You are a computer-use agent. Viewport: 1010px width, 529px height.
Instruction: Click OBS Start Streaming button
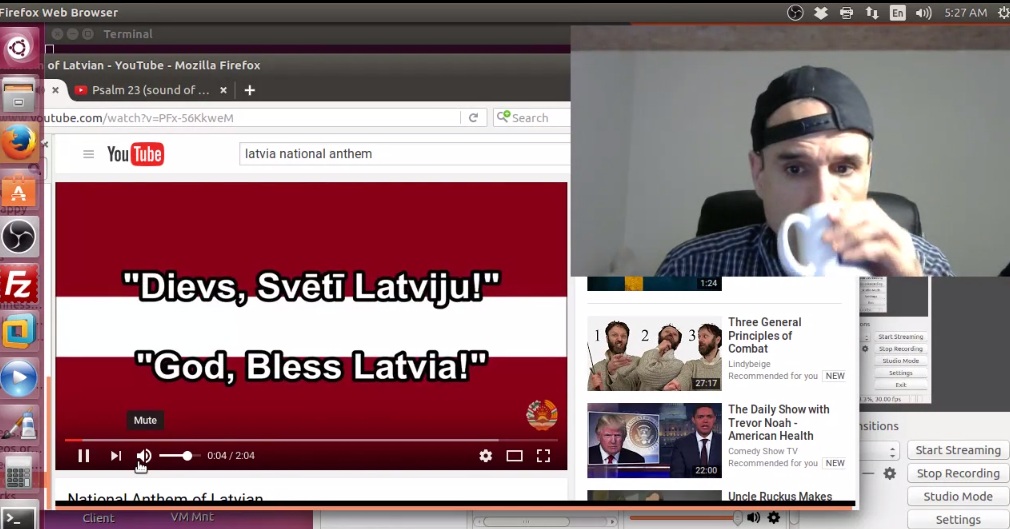958,450
